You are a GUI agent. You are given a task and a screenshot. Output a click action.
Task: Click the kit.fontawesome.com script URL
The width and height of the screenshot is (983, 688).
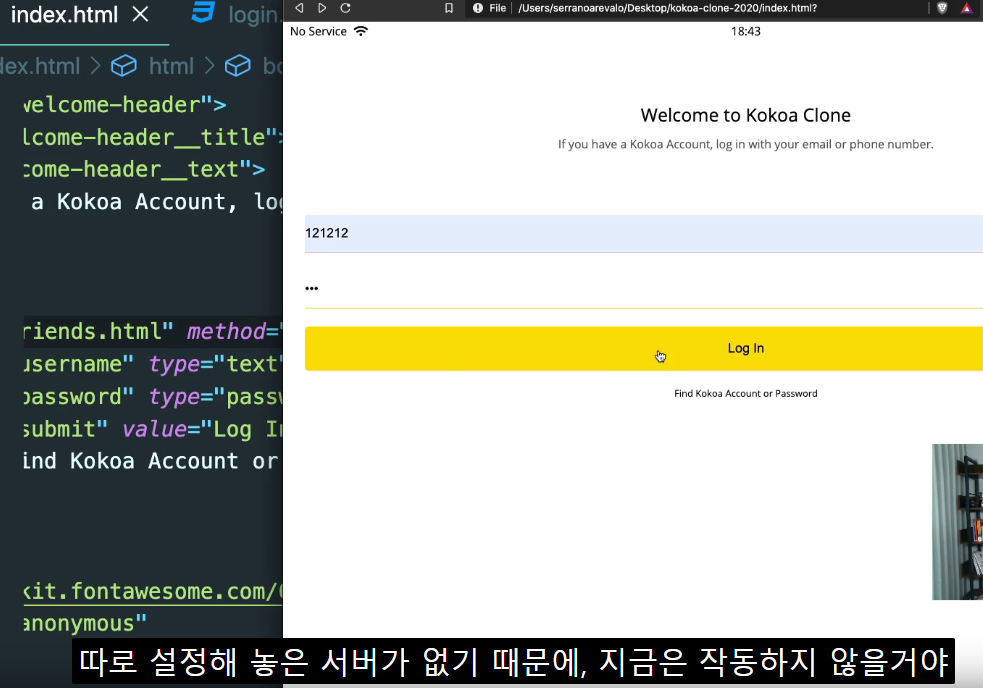[152, 591]
